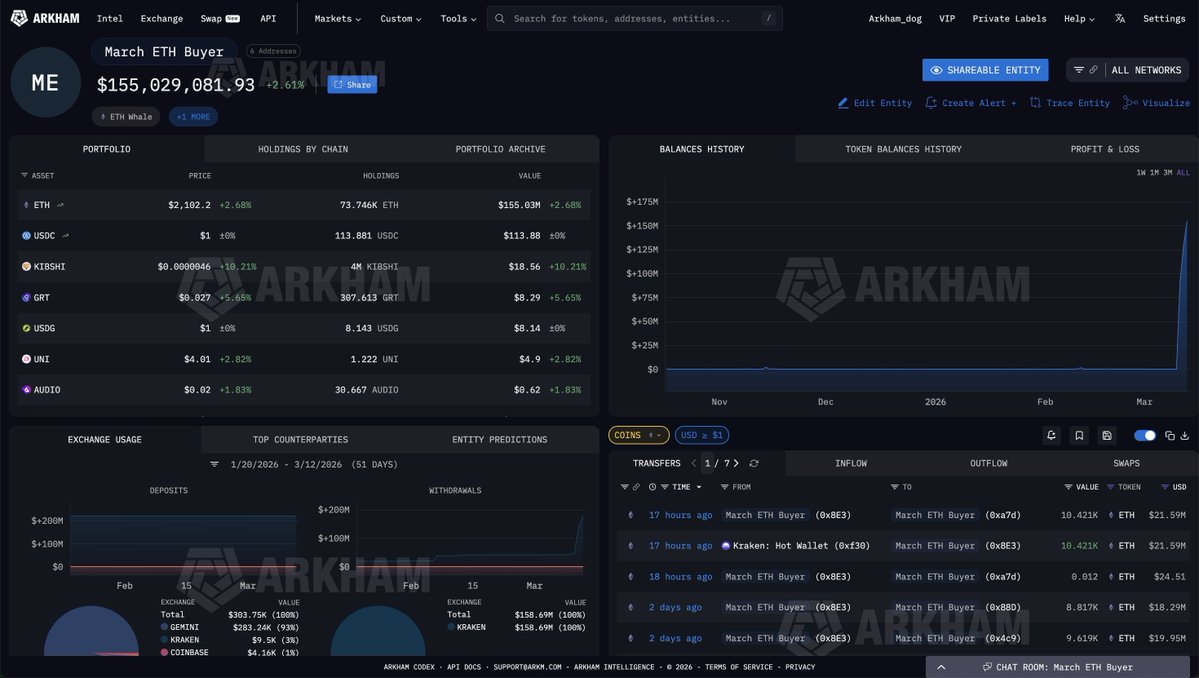Open the Tools dropdown menu
Viewport: 1199px width, 678px height.
[x=458, y=18]
